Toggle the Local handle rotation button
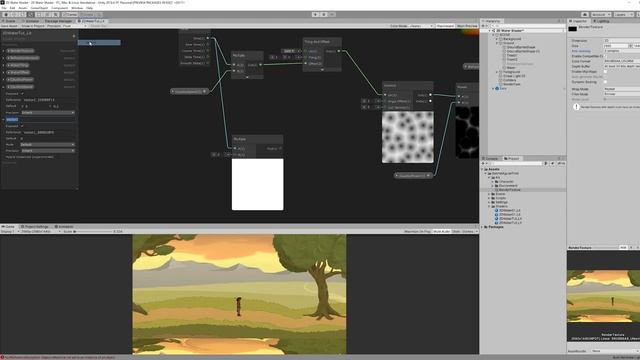The width and height of the screenshot is (640, 360). (87, 15)
